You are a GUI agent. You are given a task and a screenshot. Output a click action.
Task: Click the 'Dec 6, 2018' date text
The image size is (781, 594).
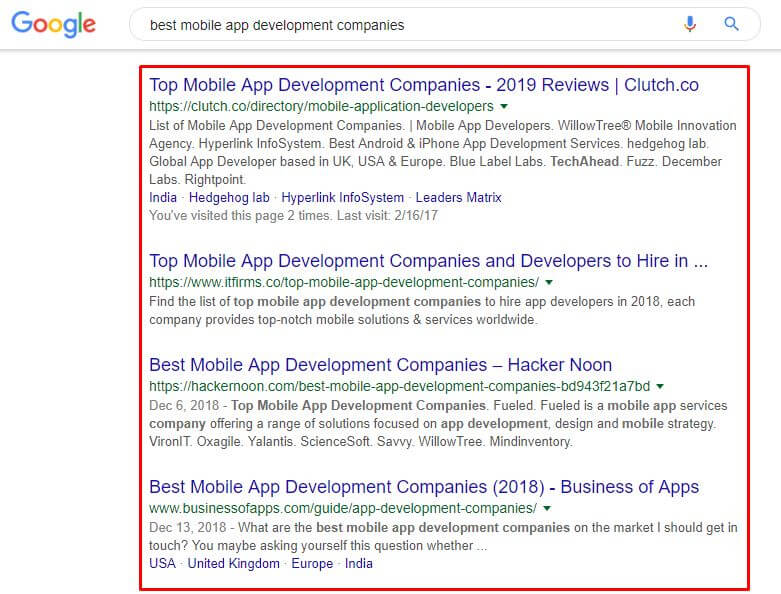pos(184,405)
